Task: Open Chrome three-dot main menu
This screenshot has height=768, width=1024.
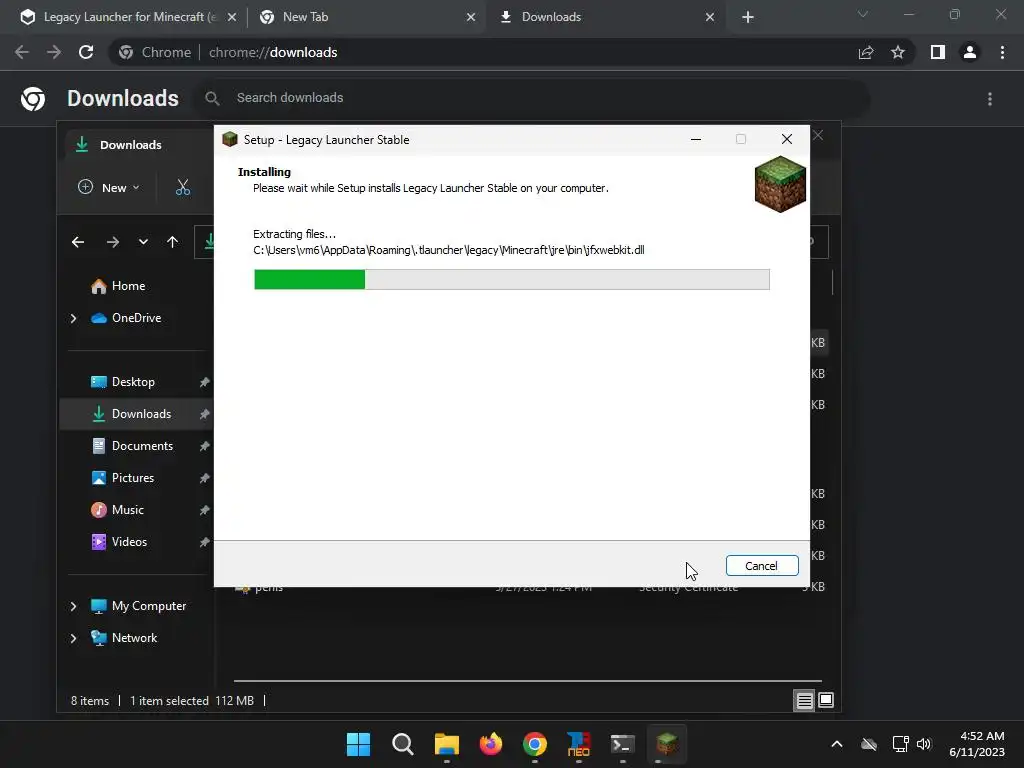Action: tap(1002, 52)
